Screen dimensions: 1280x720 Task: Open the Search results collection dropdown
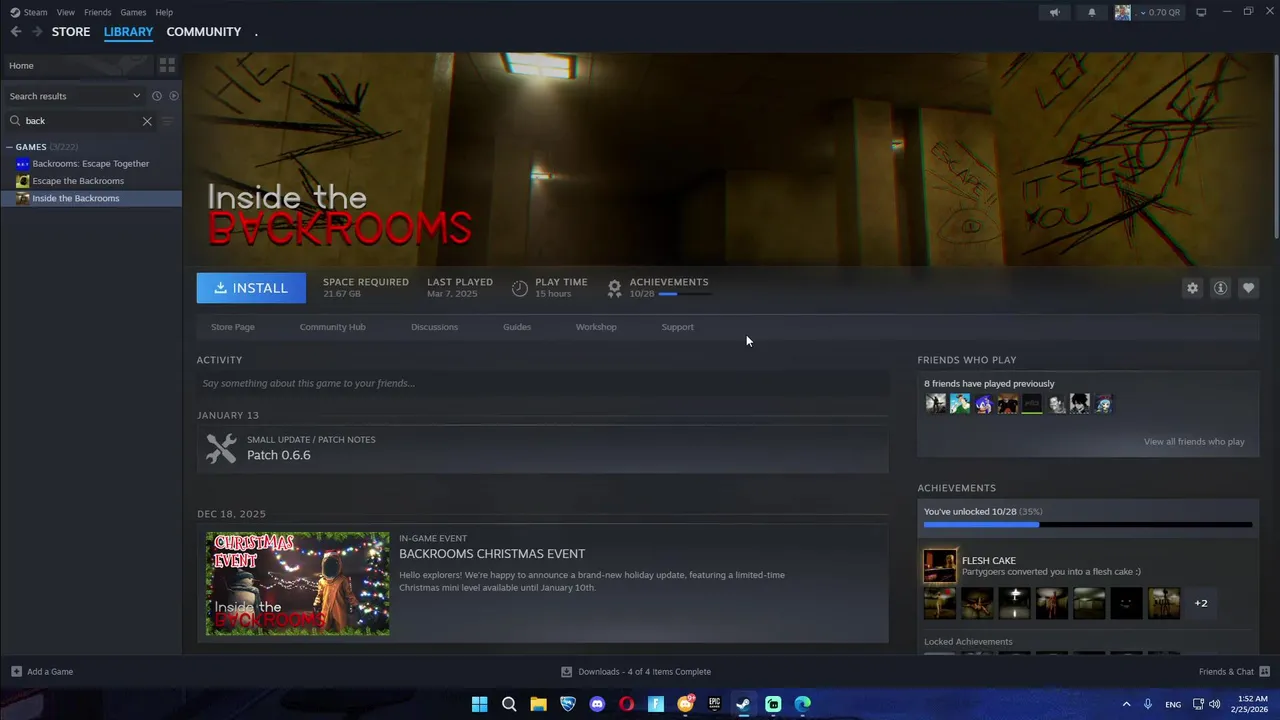click(x=75, y=96)
